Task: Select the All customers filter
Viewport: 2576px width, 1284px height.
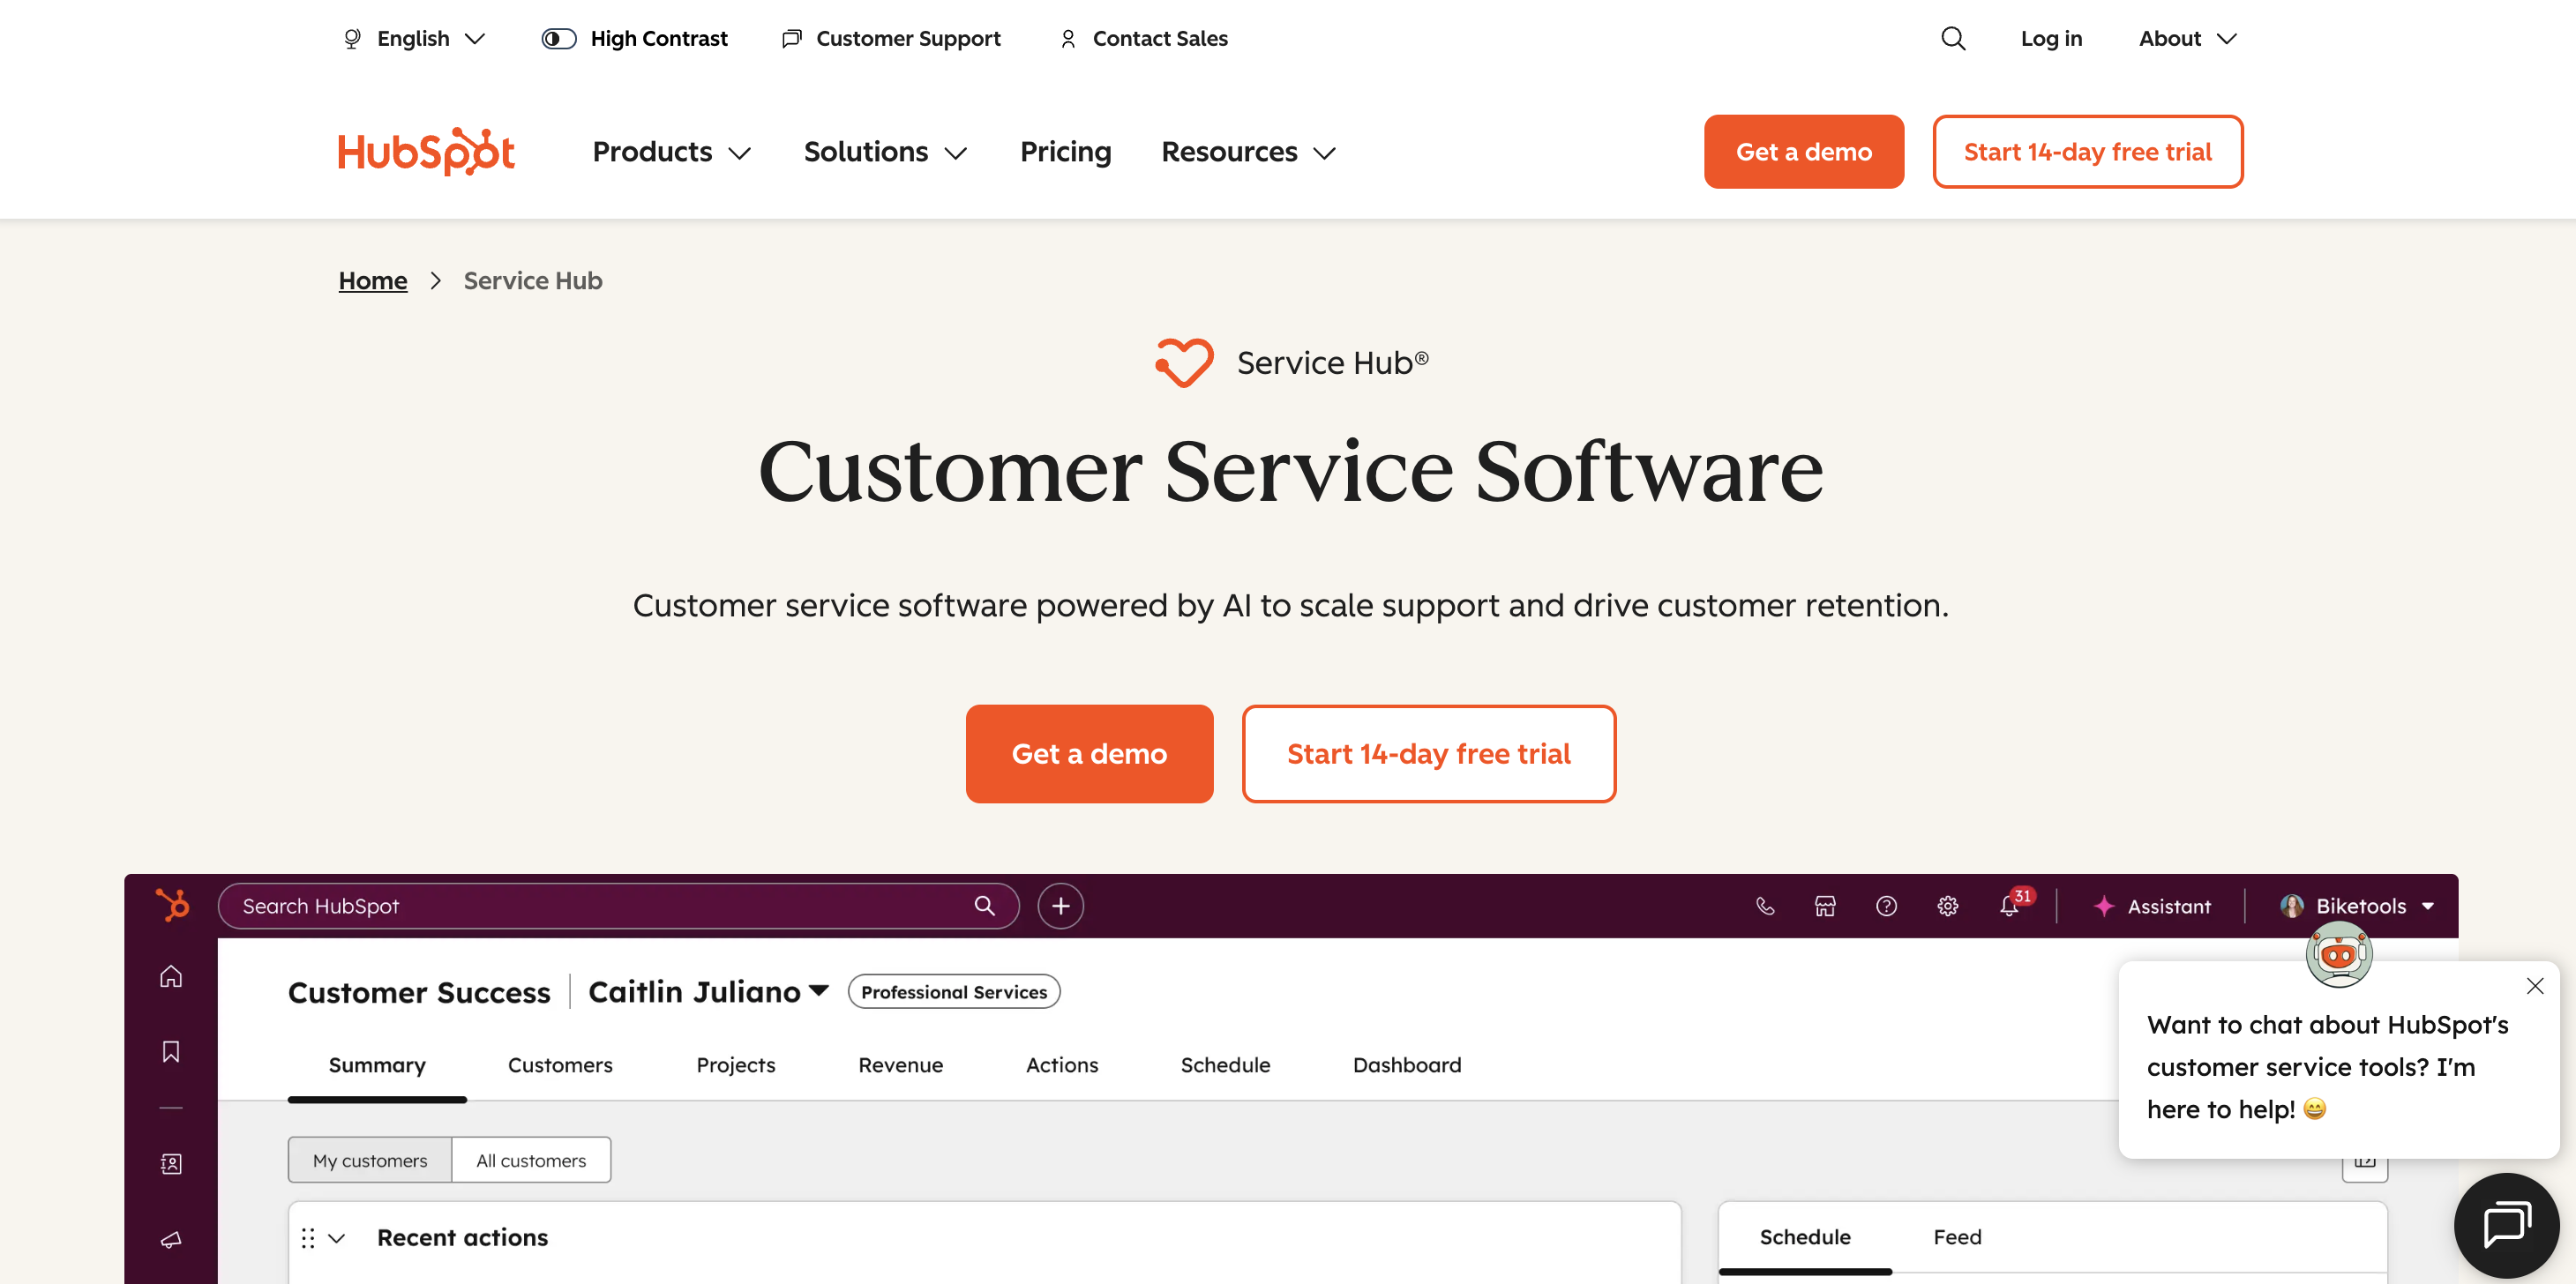Action: (x=531, y=1160)
